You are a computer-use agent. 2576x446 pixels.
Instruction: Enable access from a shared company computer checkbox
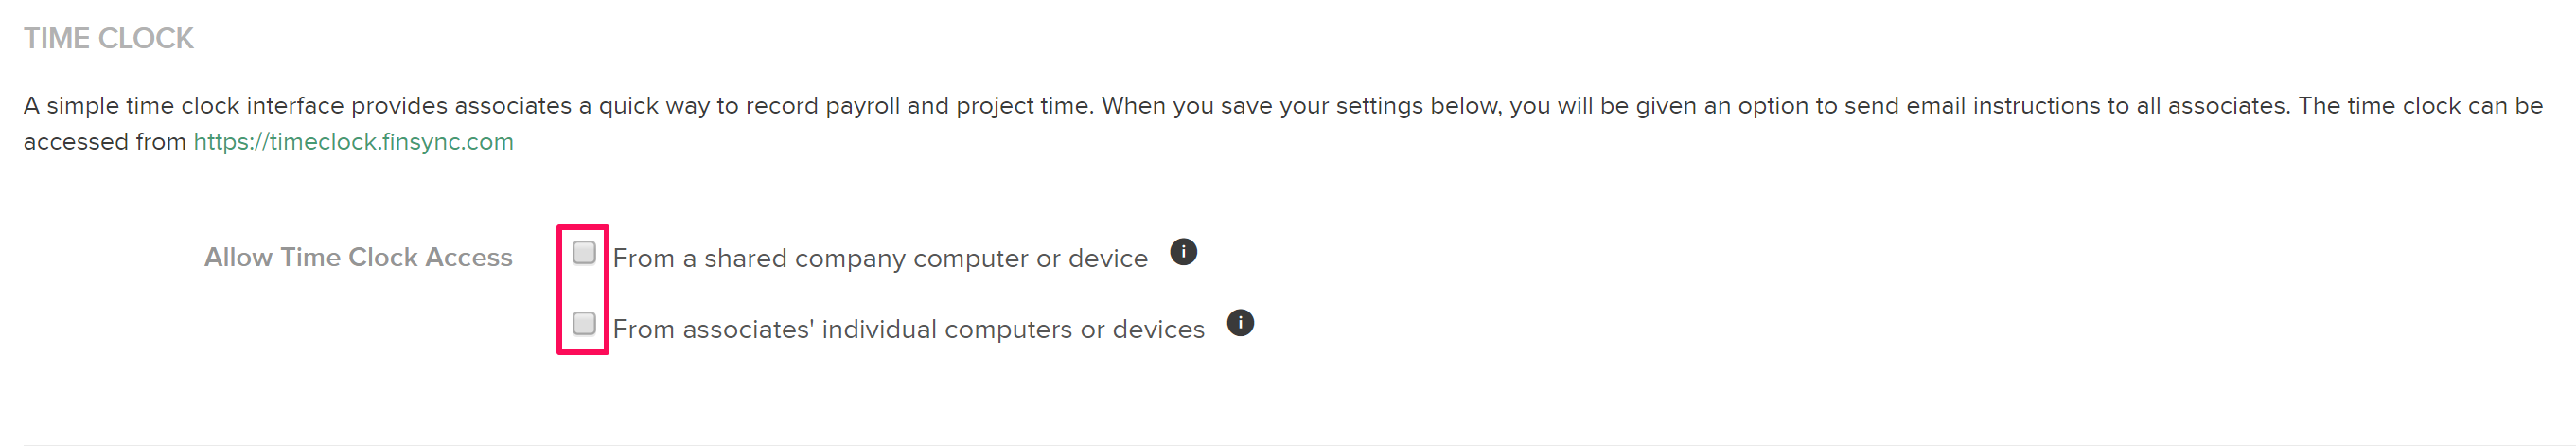pos(584,252)
